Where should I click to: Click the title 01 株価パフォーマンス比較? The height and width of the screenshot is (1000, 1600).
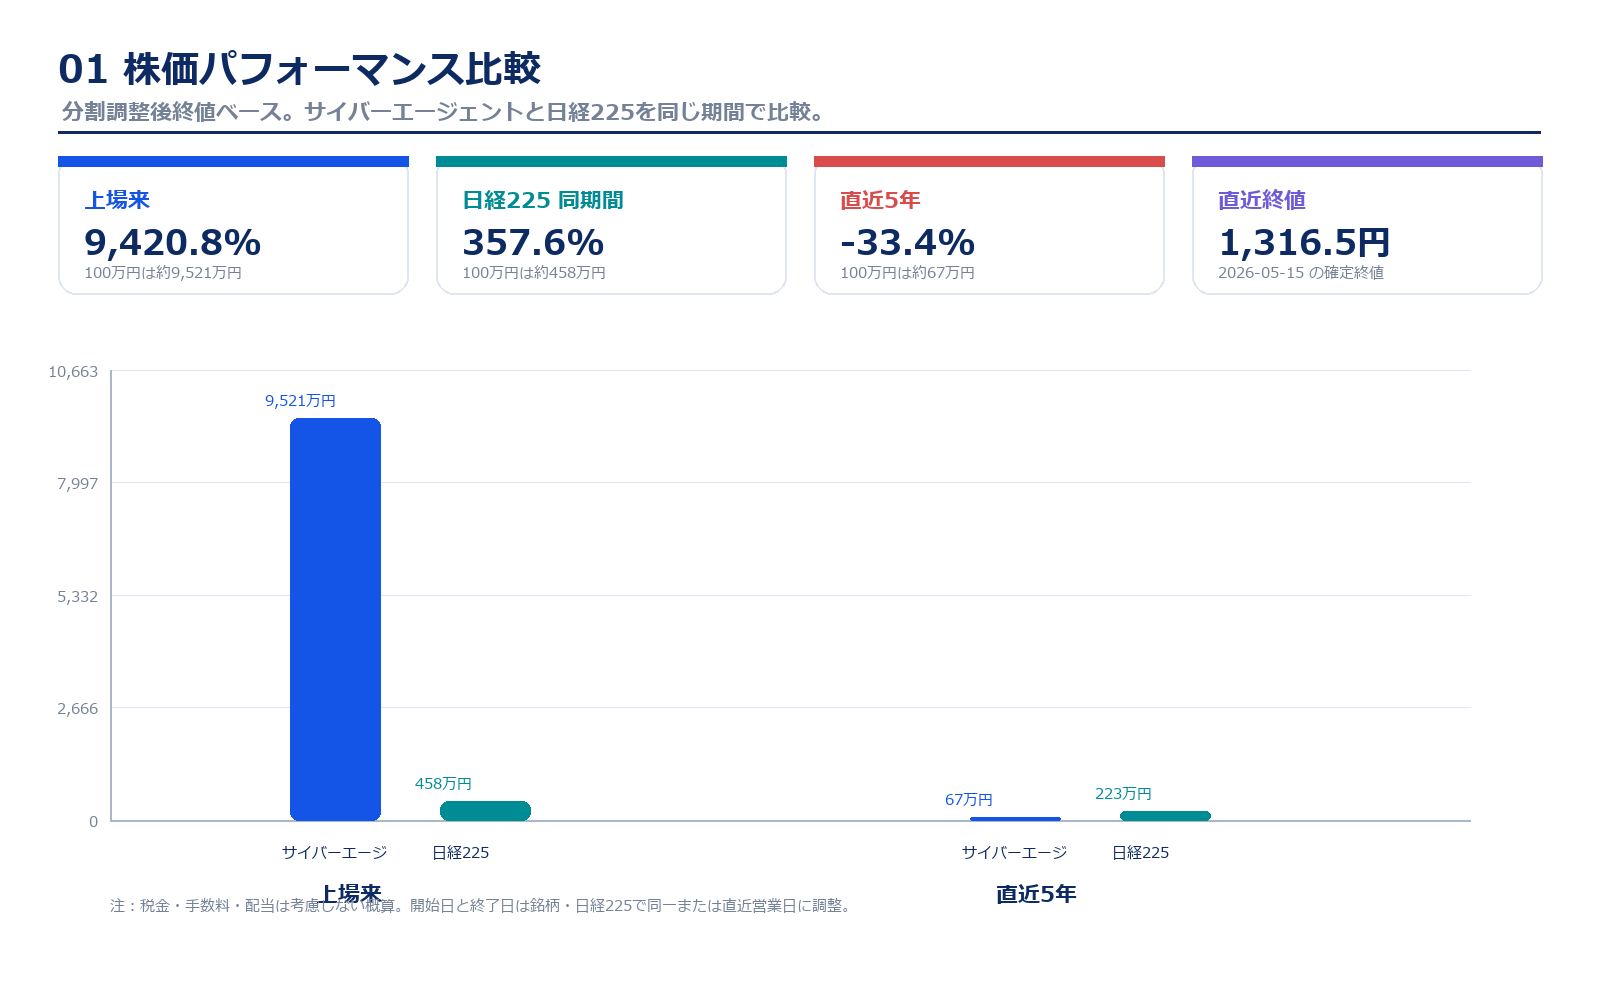(x=299, y=69)
